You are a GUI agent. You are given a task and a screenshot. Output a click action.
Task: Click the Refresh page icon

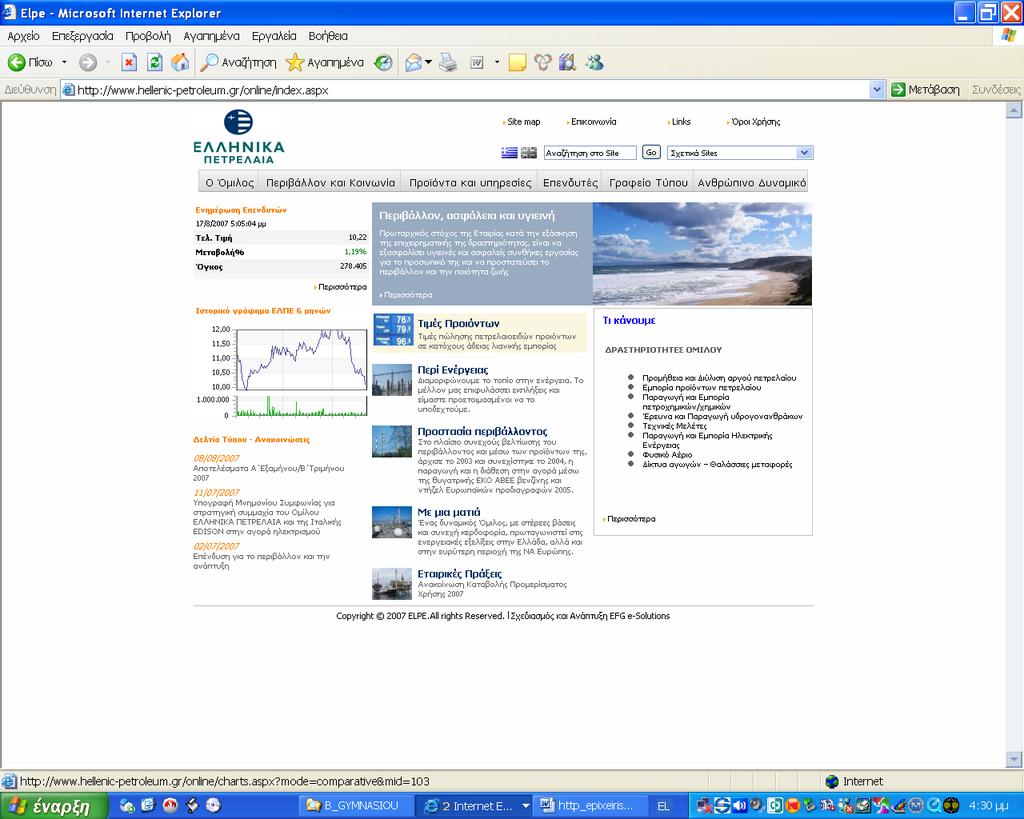155,63
